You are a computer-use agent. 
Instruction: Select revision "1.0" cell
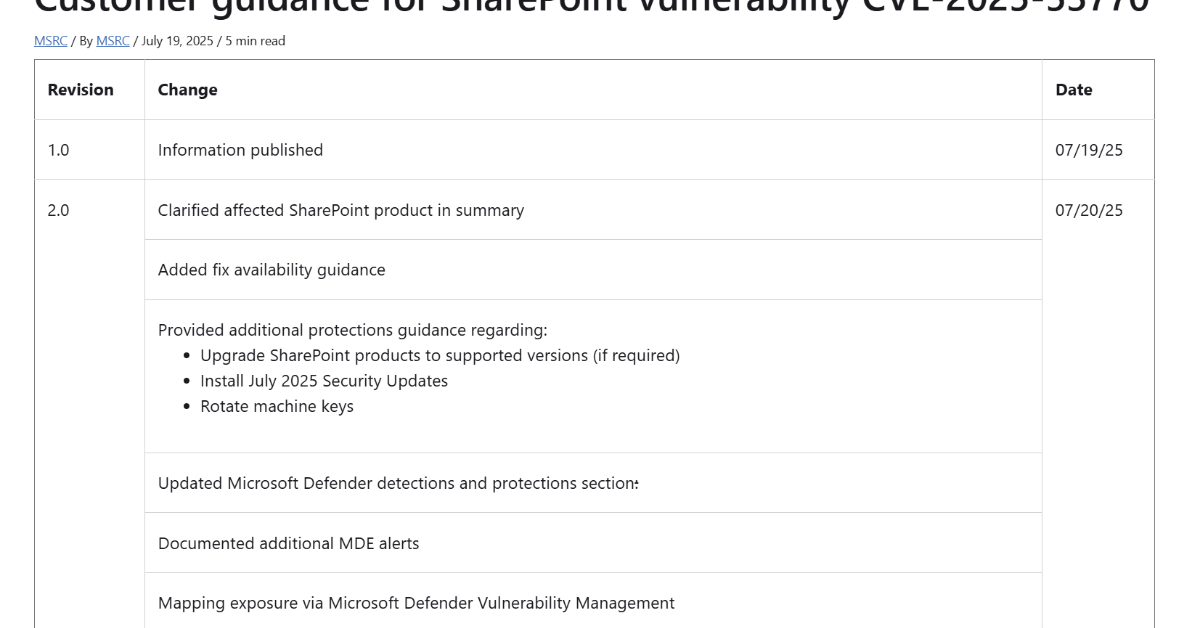click(59, 150)
